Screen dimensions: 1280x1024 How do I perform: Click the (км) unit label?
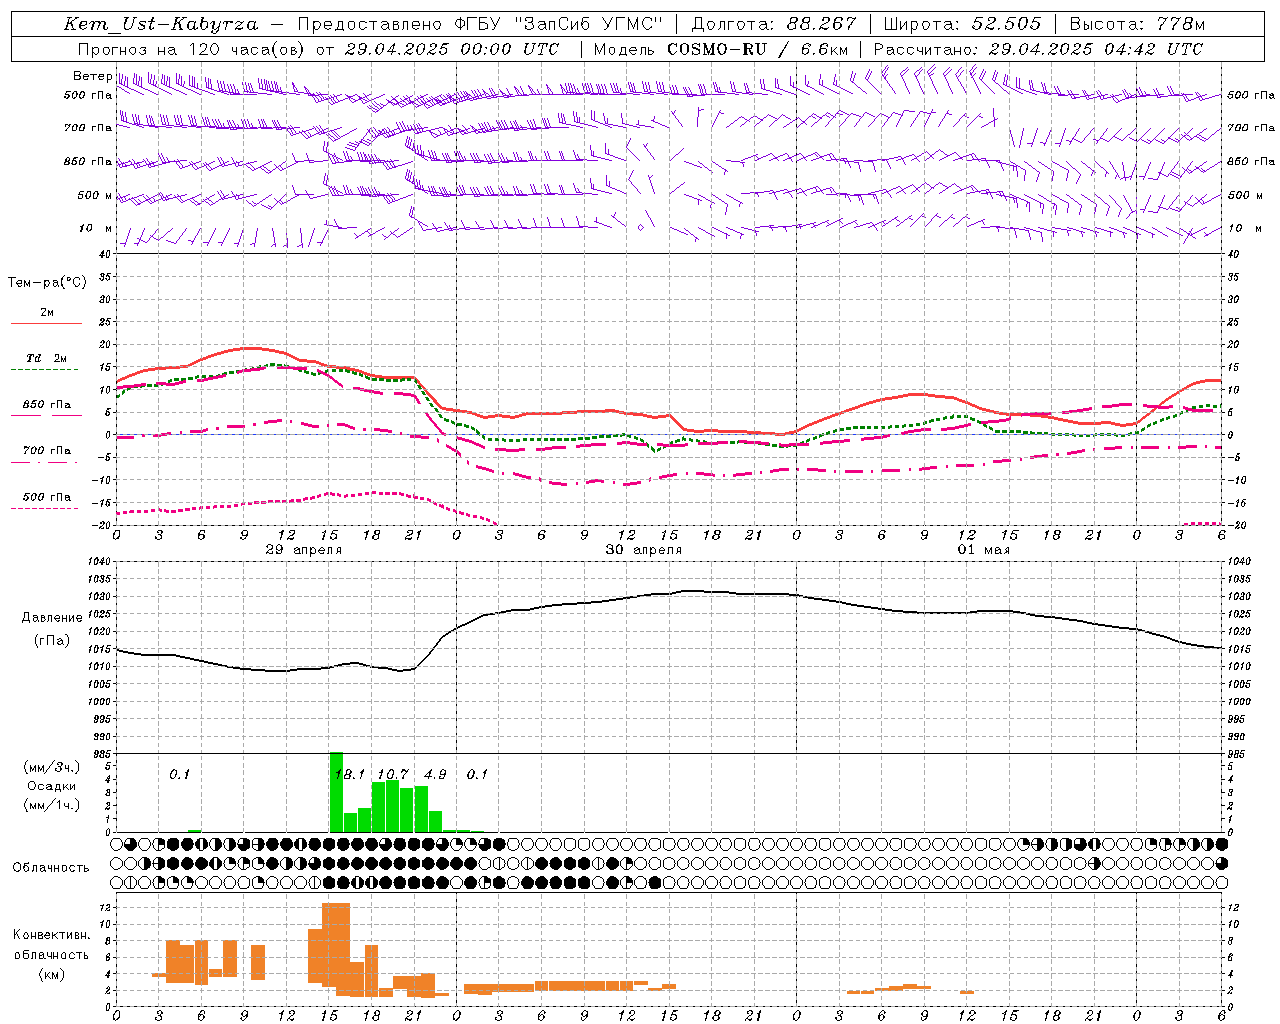click(x=52, y=974)
